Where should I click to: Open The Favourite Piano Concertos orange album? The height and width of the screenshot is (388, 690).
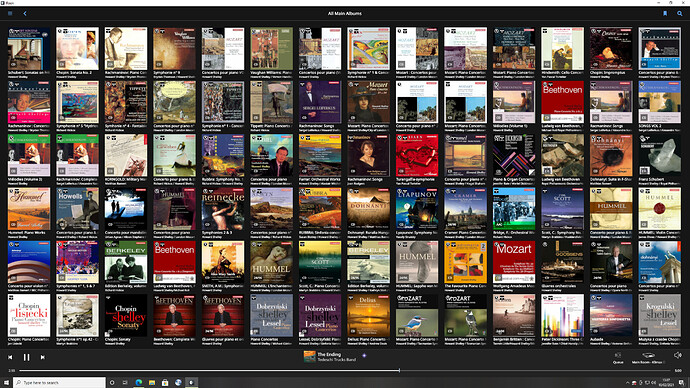coord(466,262)
